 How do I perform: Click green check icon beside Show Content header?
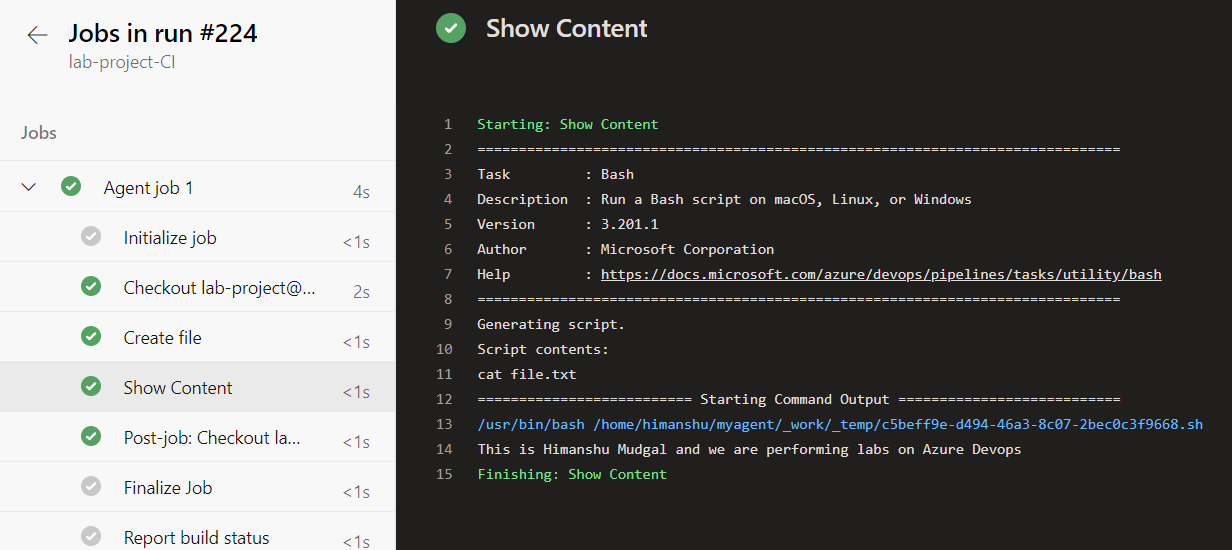tap(451, 28)
